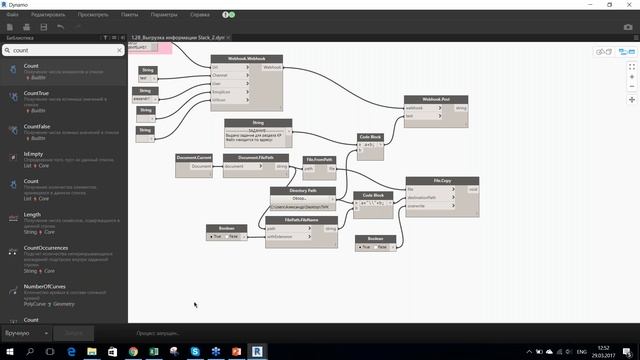Open the Edge browser on taskbar
The image size is (640, 360).
[71, 351]
